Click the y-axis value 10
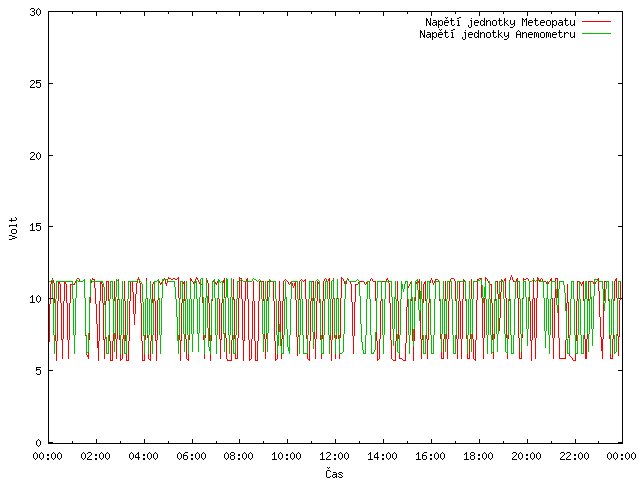 tap(36, 299)
